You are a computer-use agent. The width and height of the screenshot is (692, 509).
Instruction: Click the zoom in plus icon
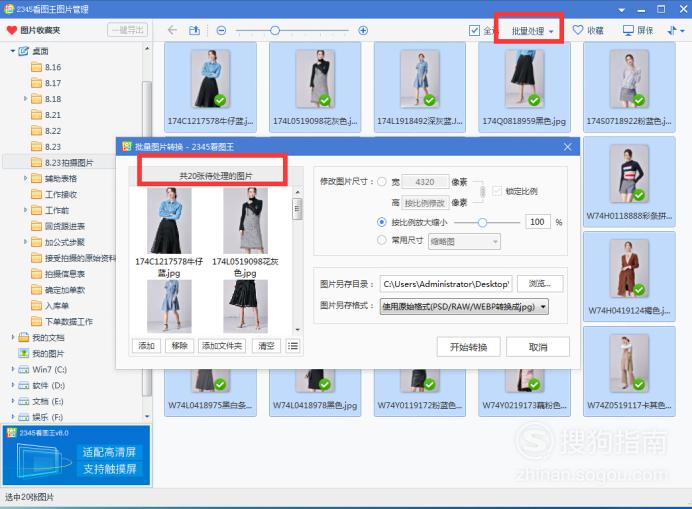(363, 30)
